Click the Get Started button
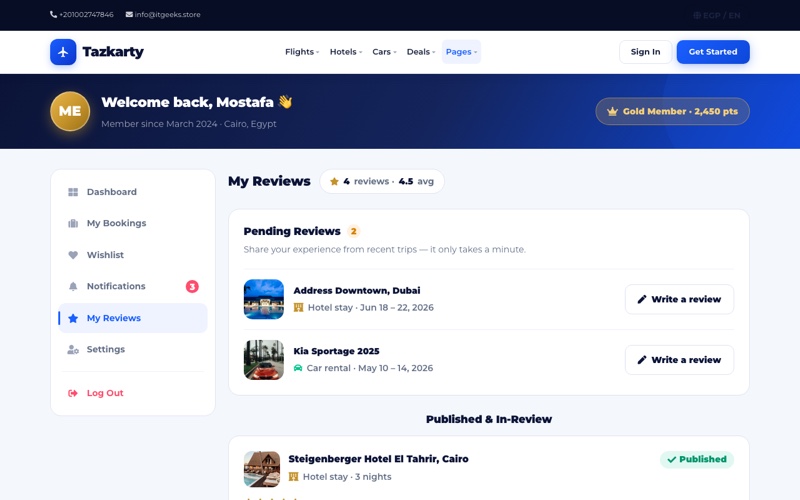This screenshot has width=800, height=500. click(x=713, y=52)
